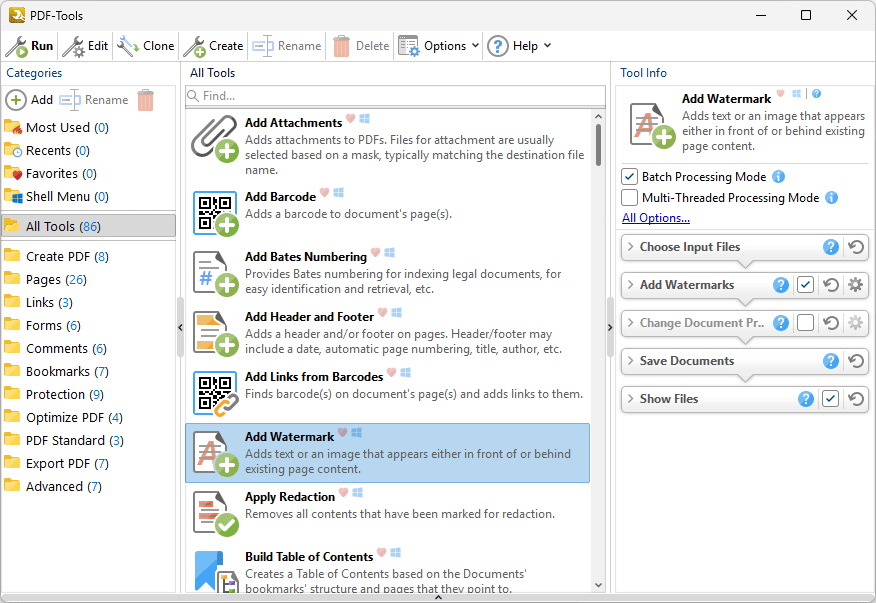Open the Help menu
The width and height of the screenshot is (876, 603).
(x=518, y=46)
